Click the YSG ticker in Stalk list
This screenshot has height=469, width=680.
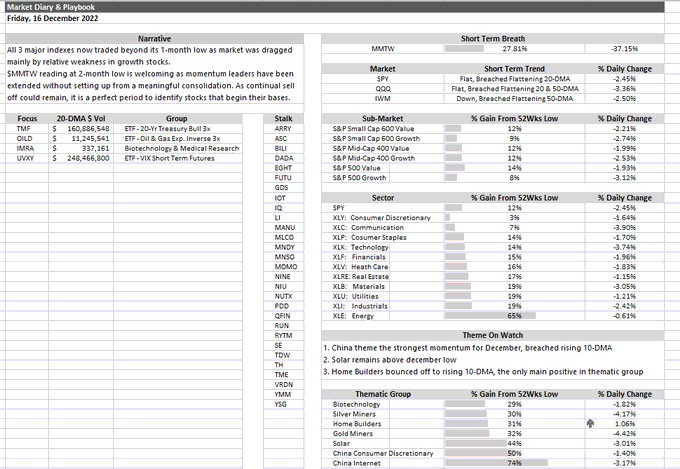click(282, 404)
